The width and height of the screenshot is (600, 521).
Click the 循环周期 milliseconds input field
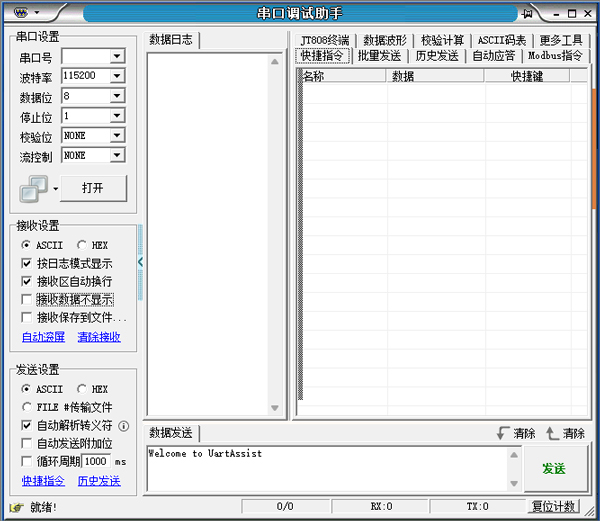point(96,462)
